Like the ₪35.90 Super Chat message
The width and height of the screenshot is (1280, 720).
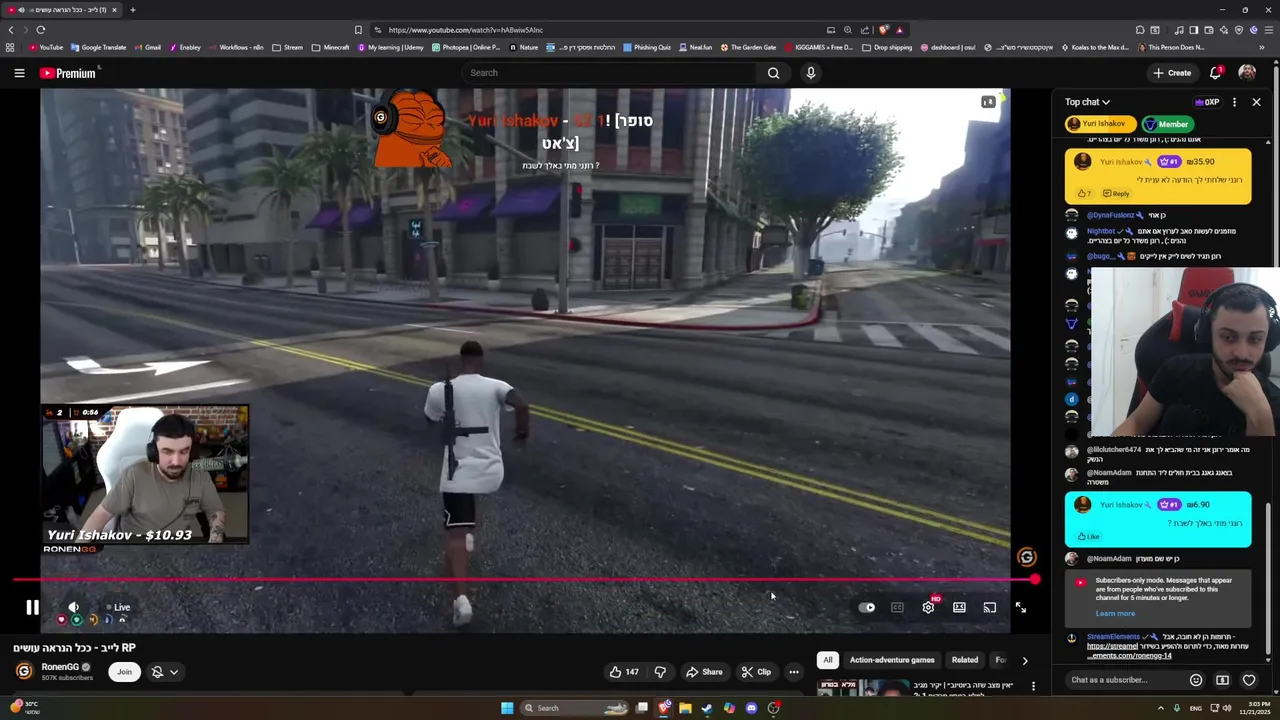pos(1084,193)
